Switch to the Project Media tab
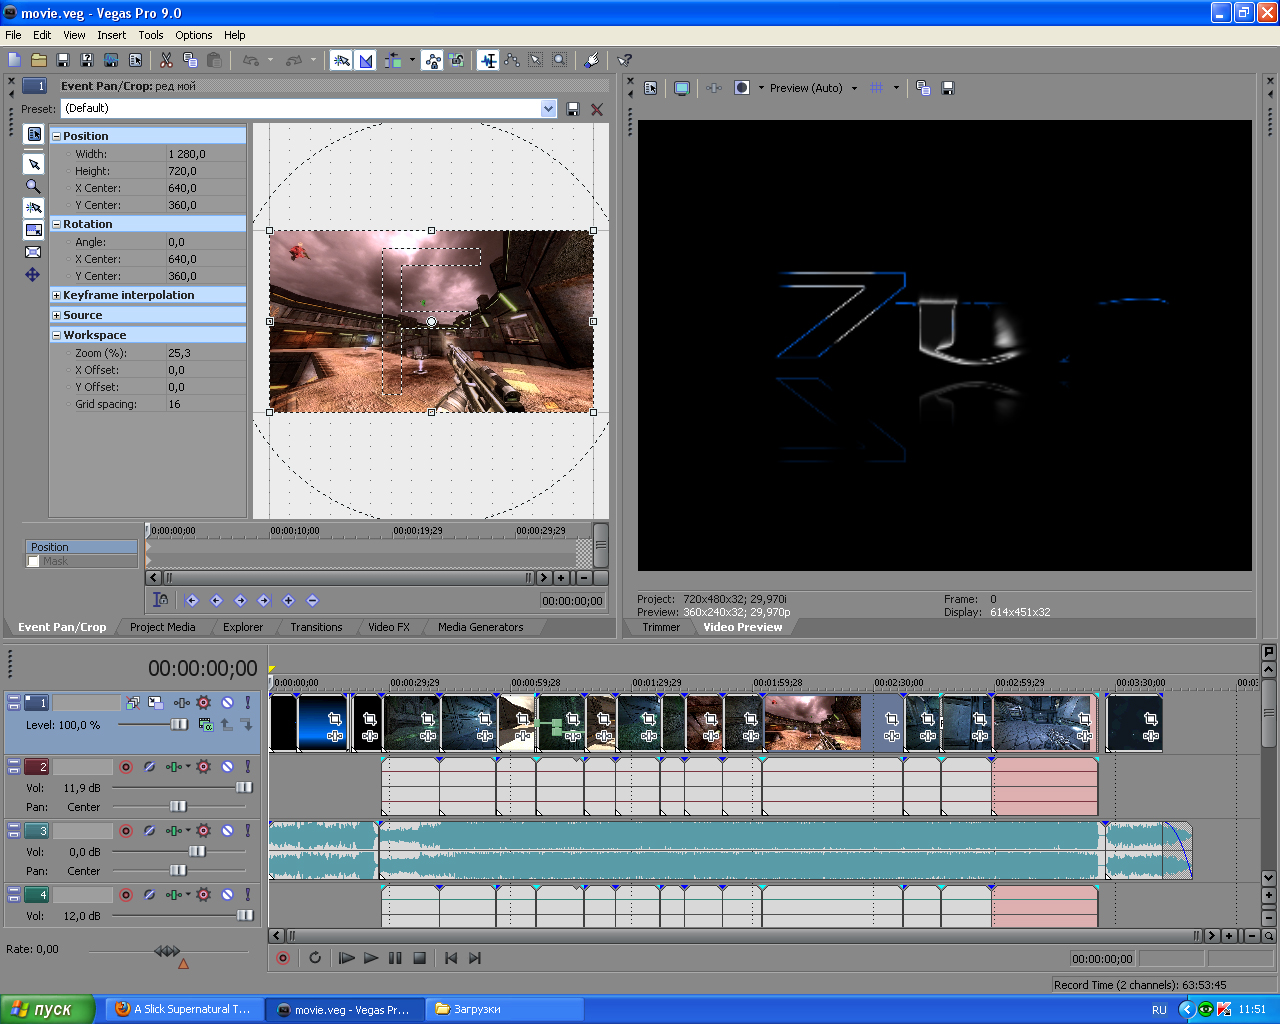Screen dimensions: 1280x1024 point(162,627)
